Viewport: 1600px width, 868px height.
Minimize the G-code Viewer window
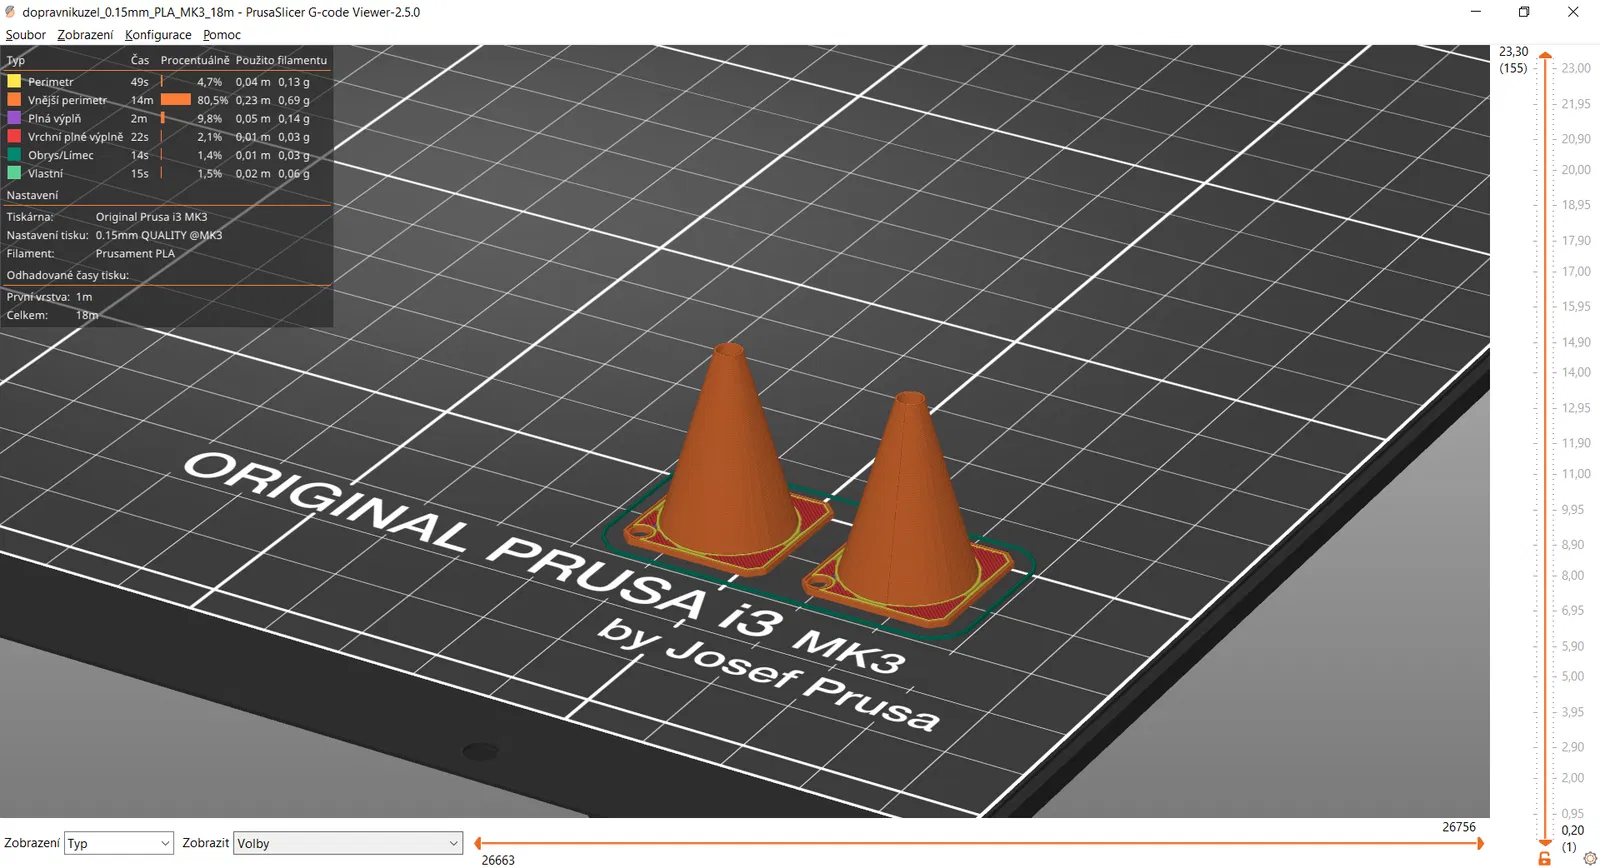click(1475, 12)
